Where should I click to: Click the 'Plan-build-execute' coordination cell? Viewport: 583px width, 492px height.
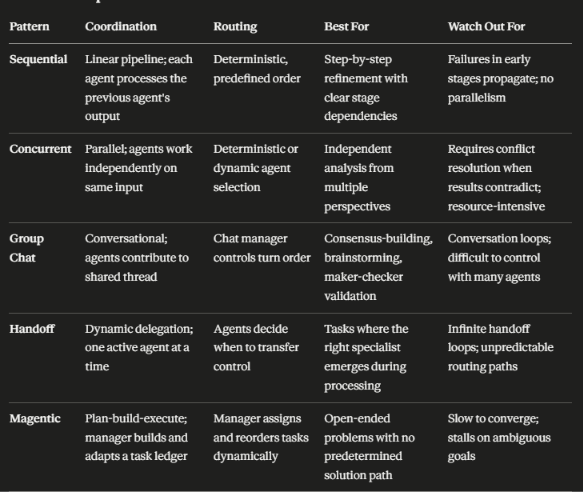pyautogui.click(x=136, y=437)
